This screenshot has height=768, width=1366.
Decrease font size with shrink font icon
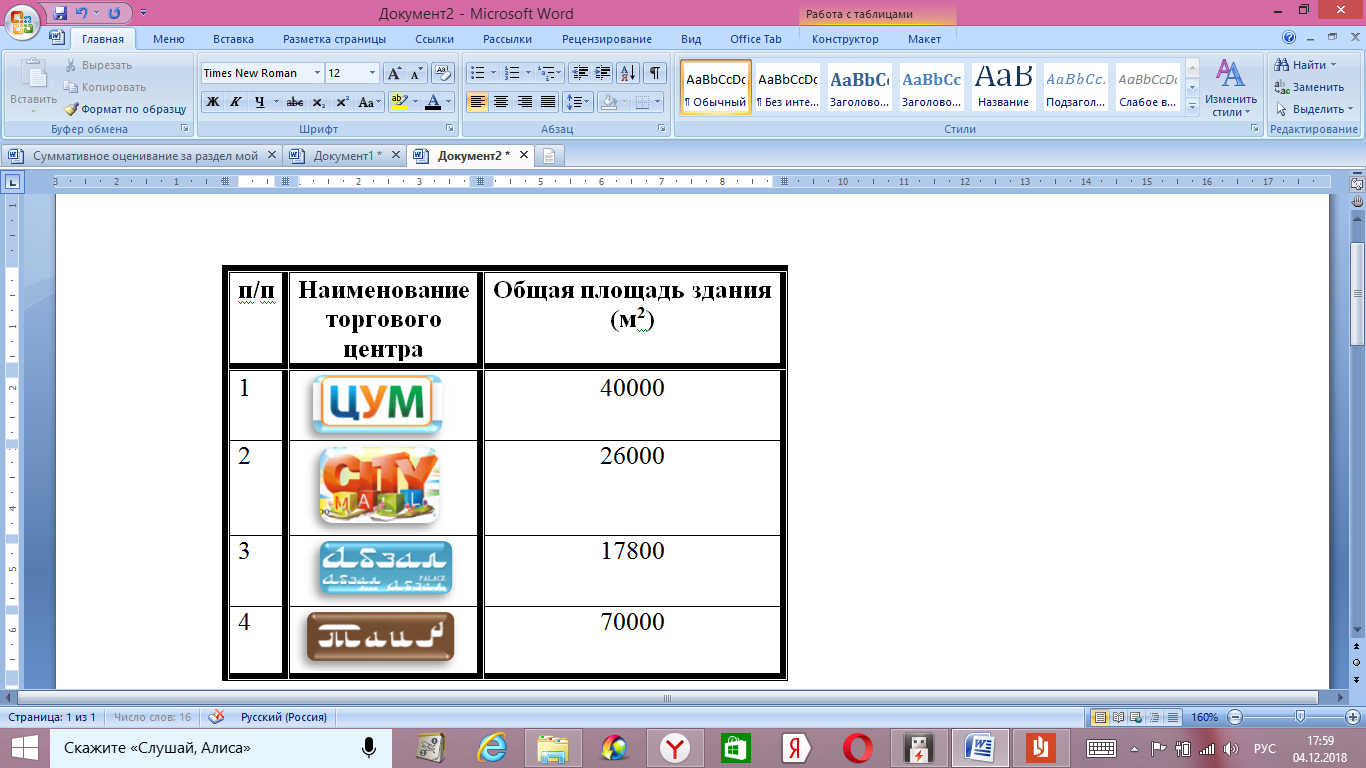[x=416, y=73]
